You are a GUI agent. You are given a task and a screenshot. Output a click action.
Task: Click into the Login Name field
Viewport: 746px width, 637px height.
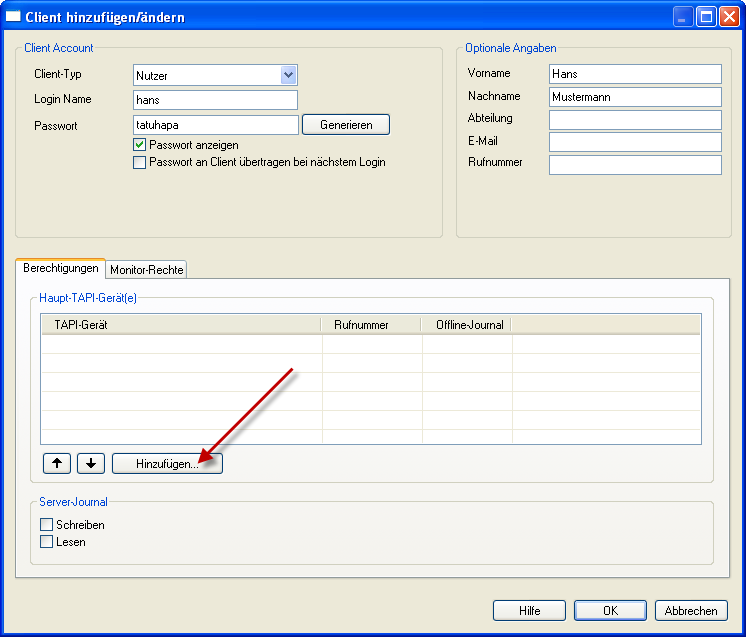(x=215, y=100)
